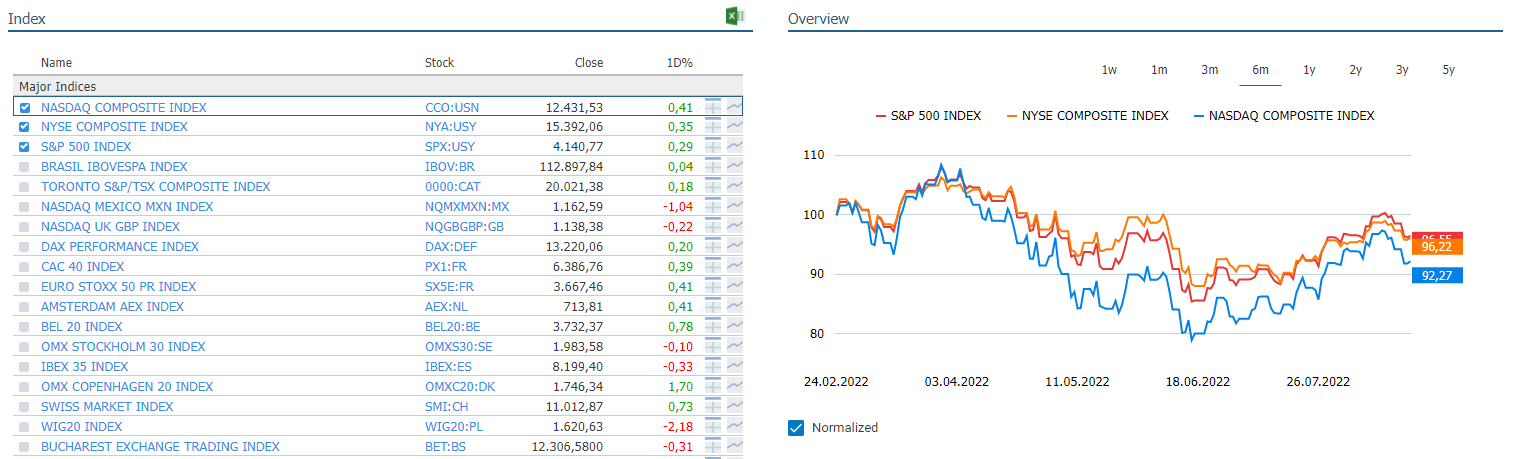Switch chart range to 3m
This screenshot has width=1513, height=459.
(1210, 70)
